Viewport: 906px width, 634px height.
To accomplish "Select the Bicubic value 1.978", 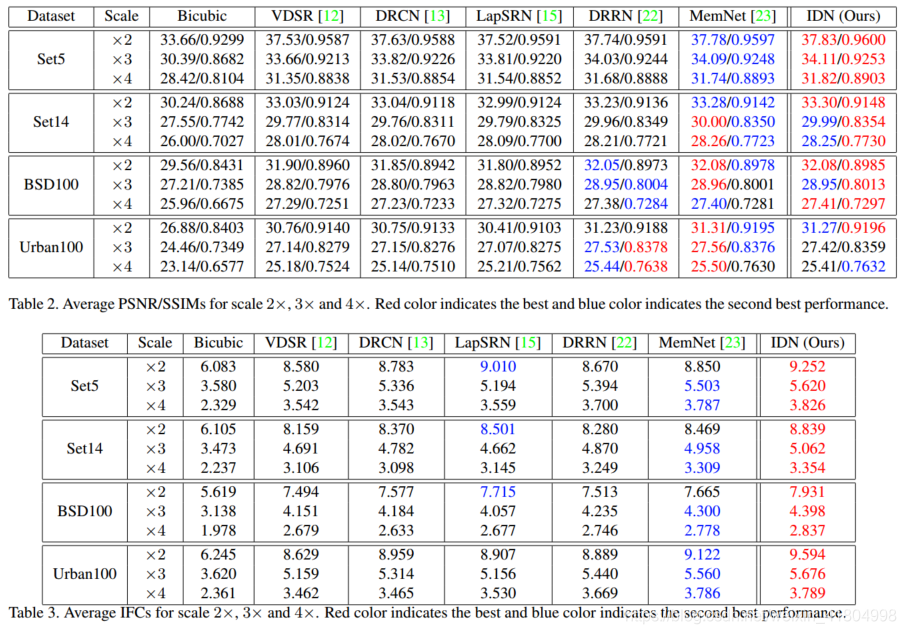I will pos(218,531).
